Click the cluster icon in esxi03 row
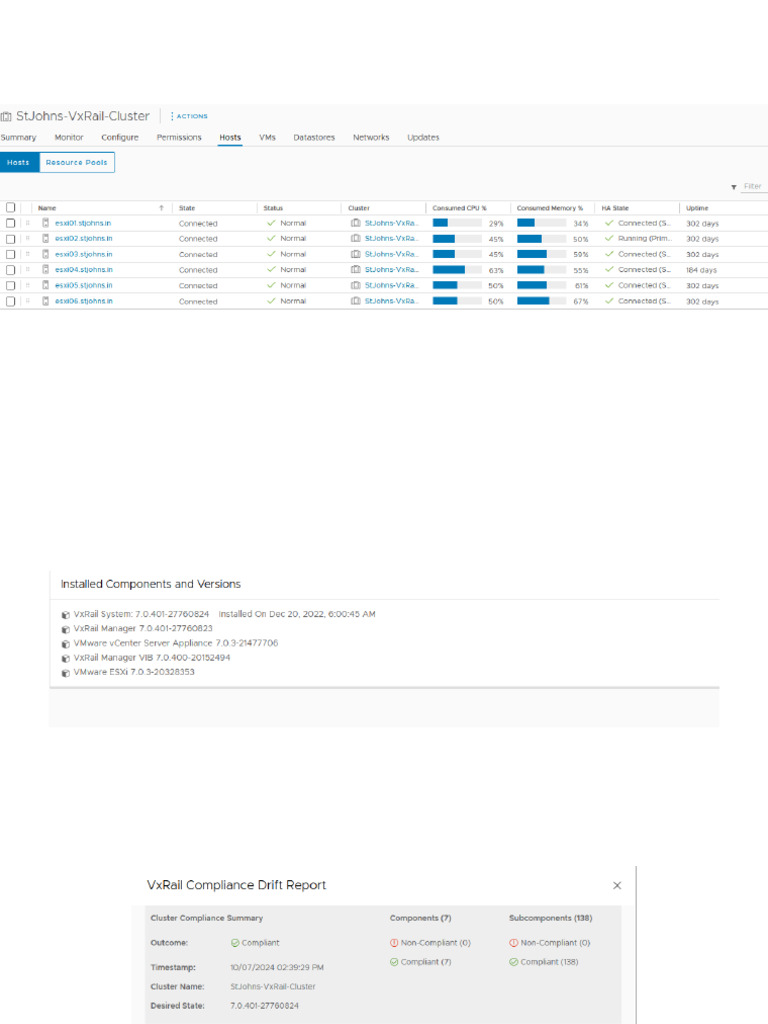Viewport: 768px width, 1024px height. (355, 254)
